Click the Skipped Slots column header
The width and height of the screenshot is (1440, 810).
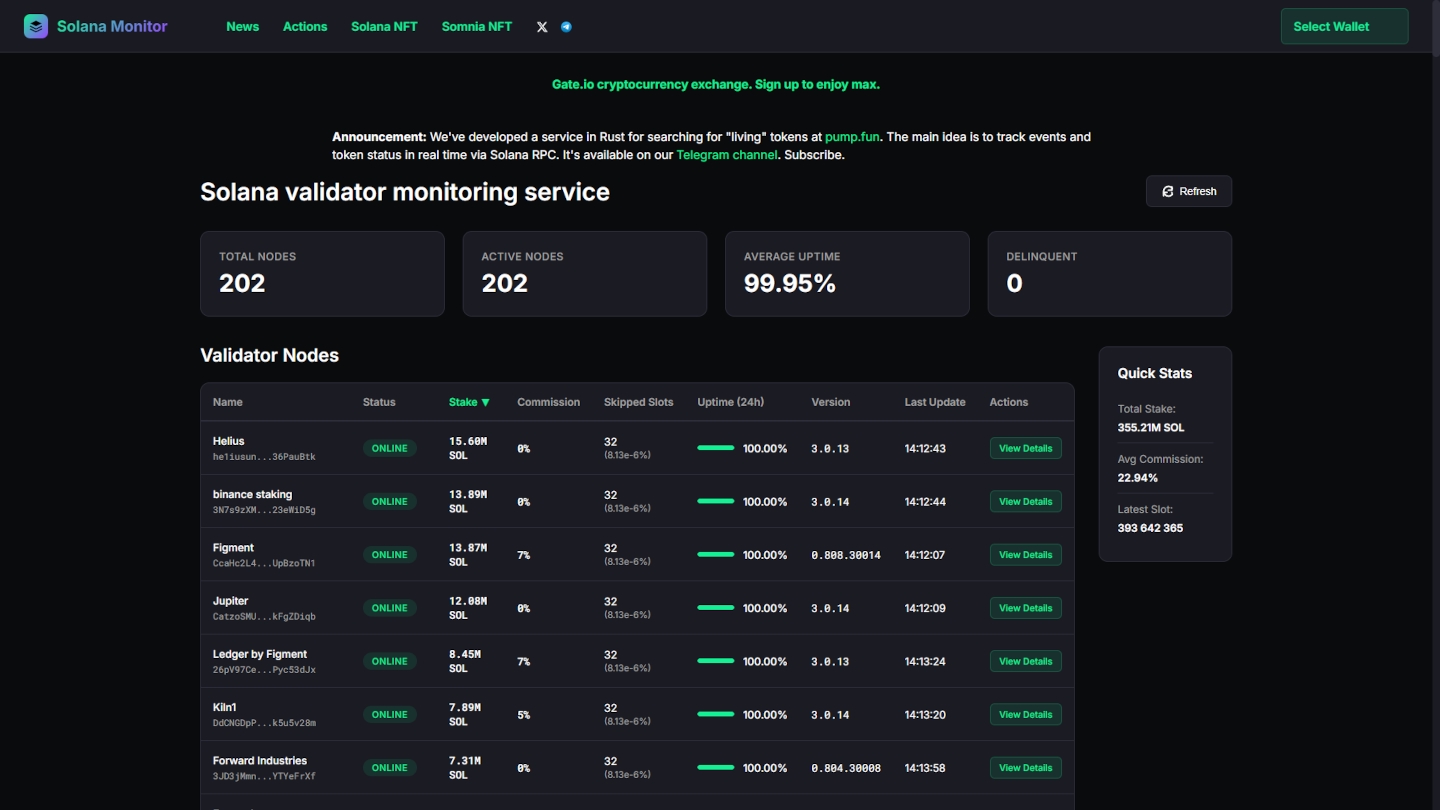[639, 402]
